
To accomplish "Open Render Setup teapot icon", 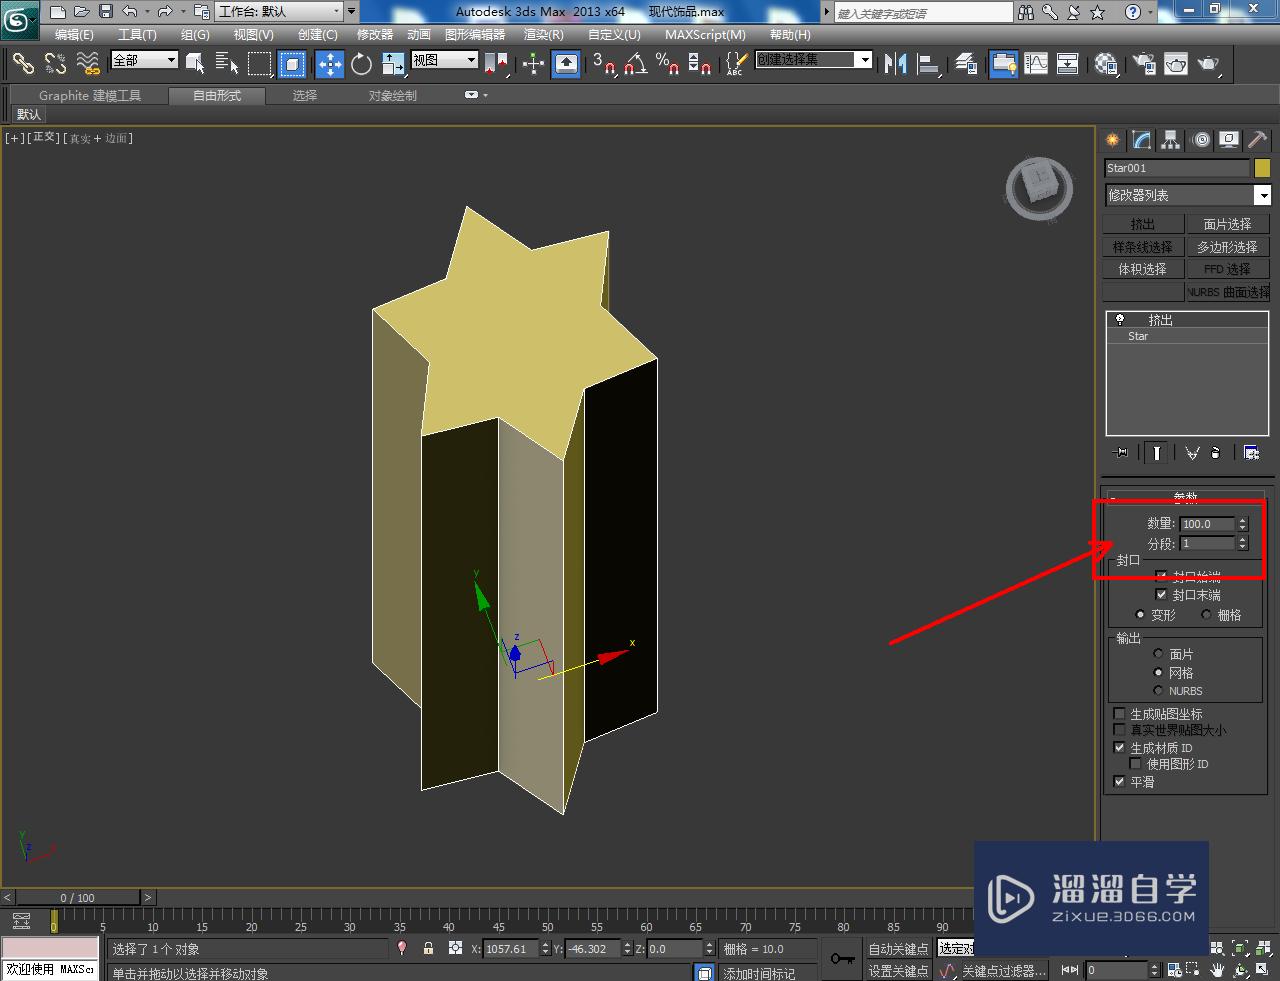I will [1145, 63].
